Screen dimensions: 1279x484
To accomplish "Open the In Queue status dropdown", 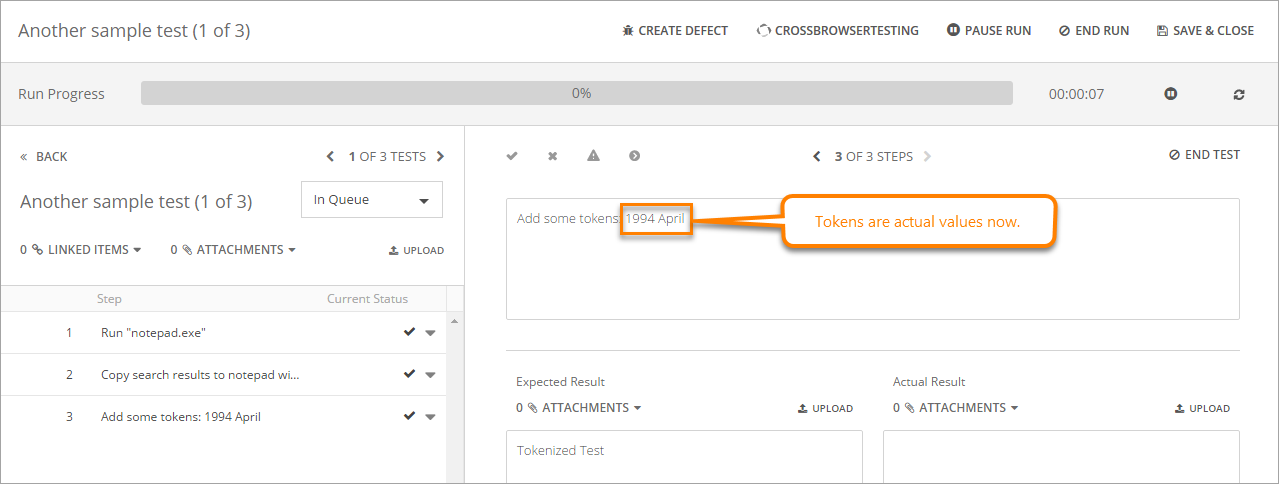I will coord(371,200).
